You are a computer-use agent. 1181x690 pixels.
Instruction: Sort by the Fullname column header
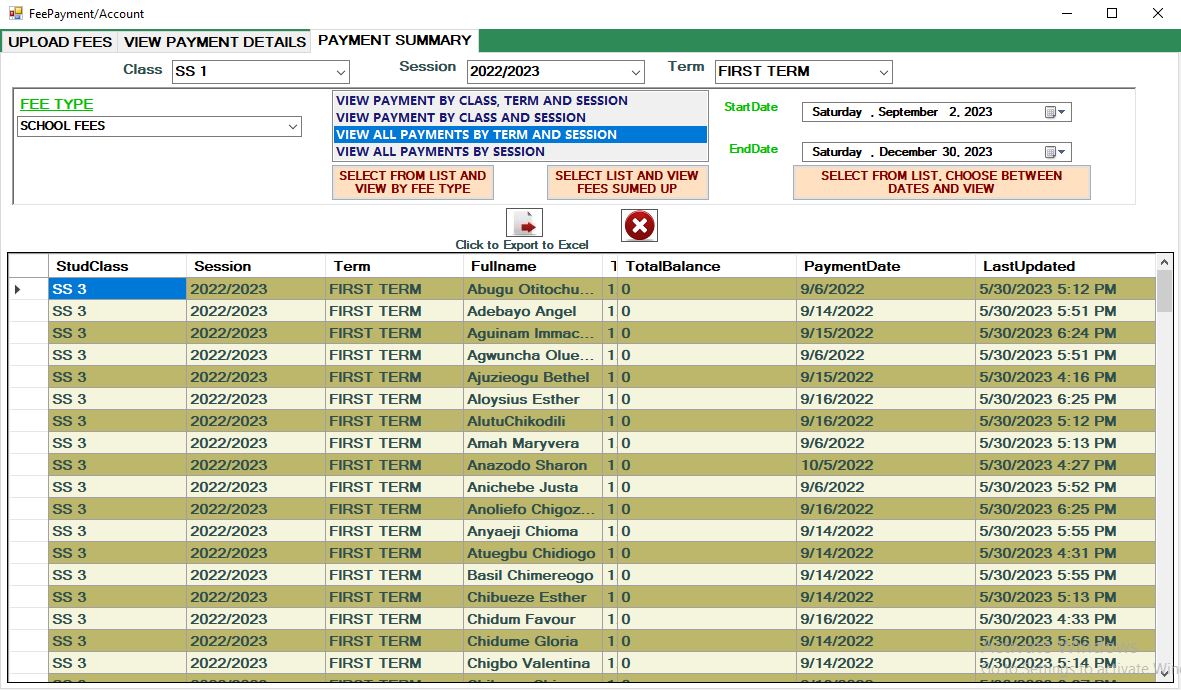533,266
